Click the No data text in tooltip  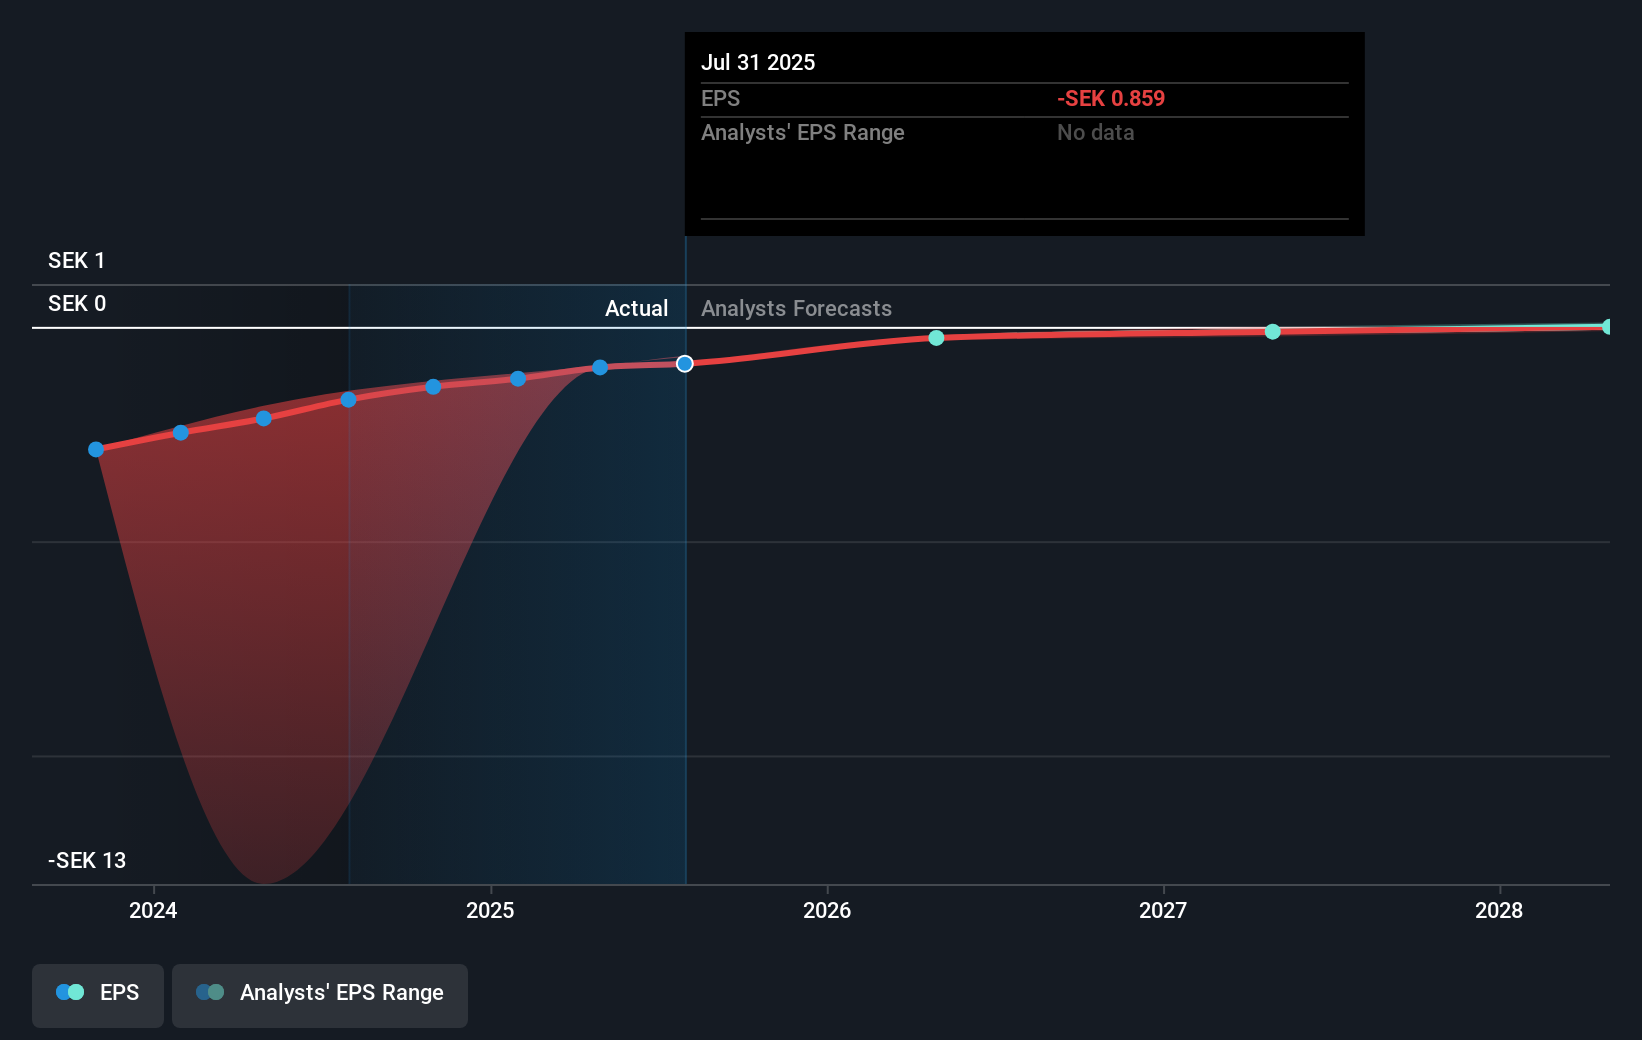pyautogui.click(x=1095, y=132)
